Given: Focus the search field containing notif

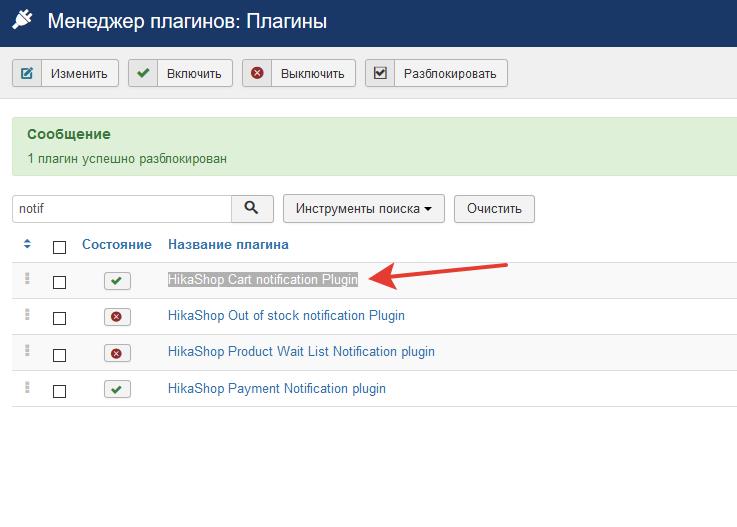Looking at the screenshot, I should [122, 208].
